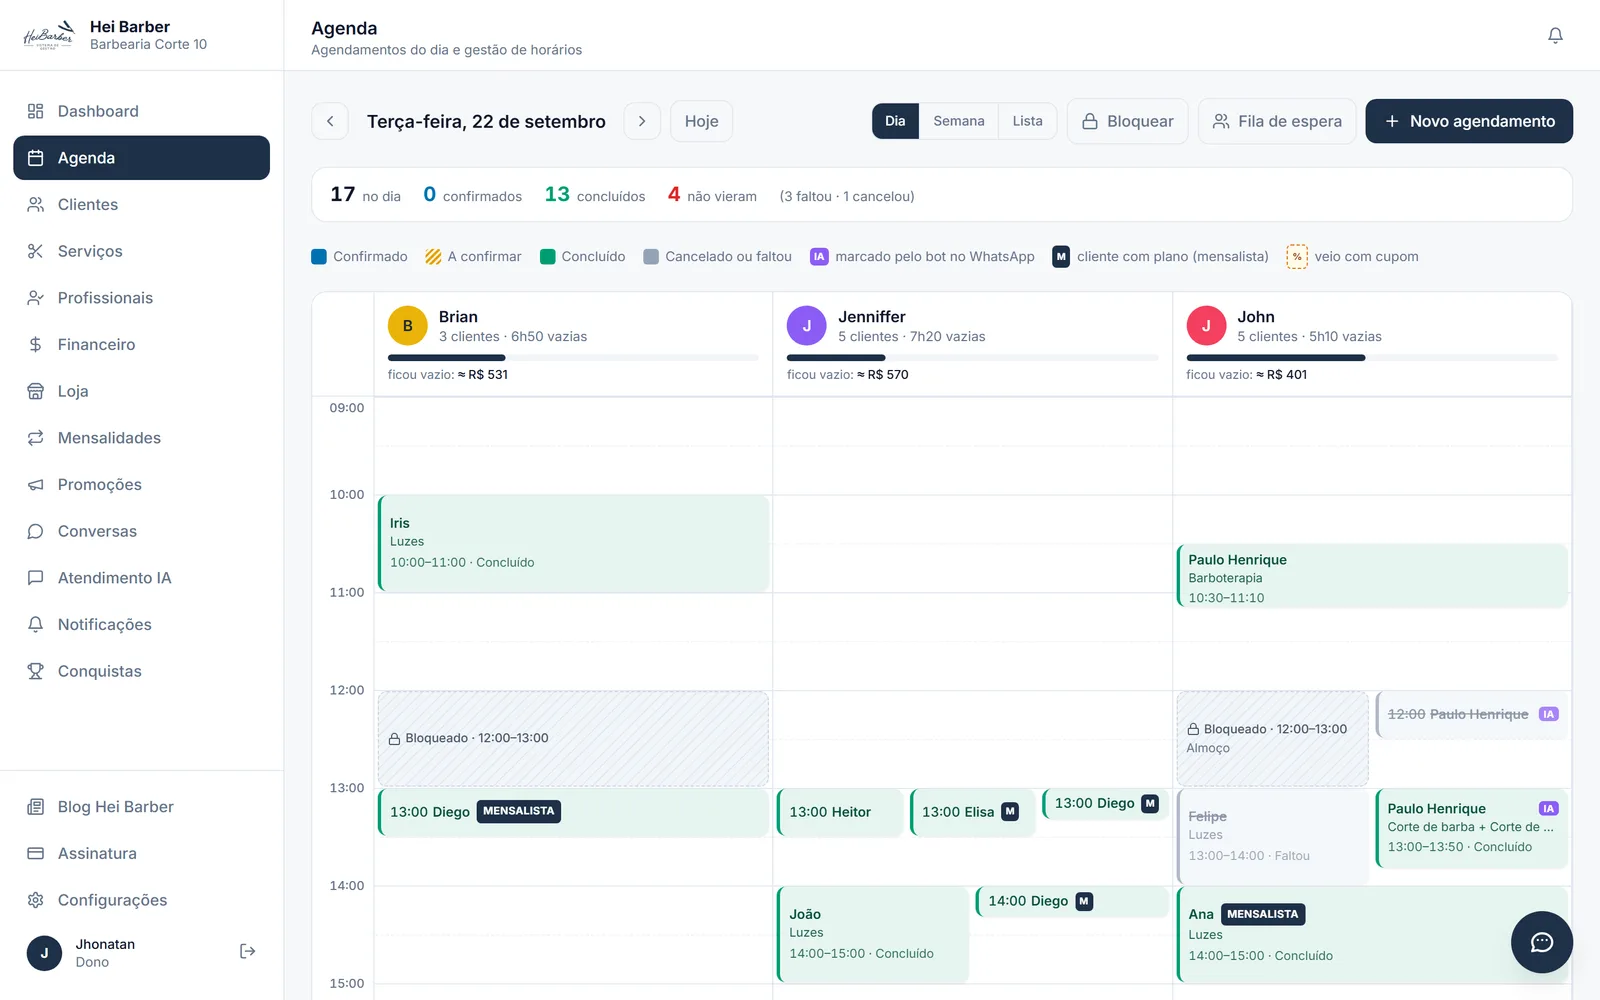Go to previous day with left chevron

pyautogui.click(x=330, y=121)
